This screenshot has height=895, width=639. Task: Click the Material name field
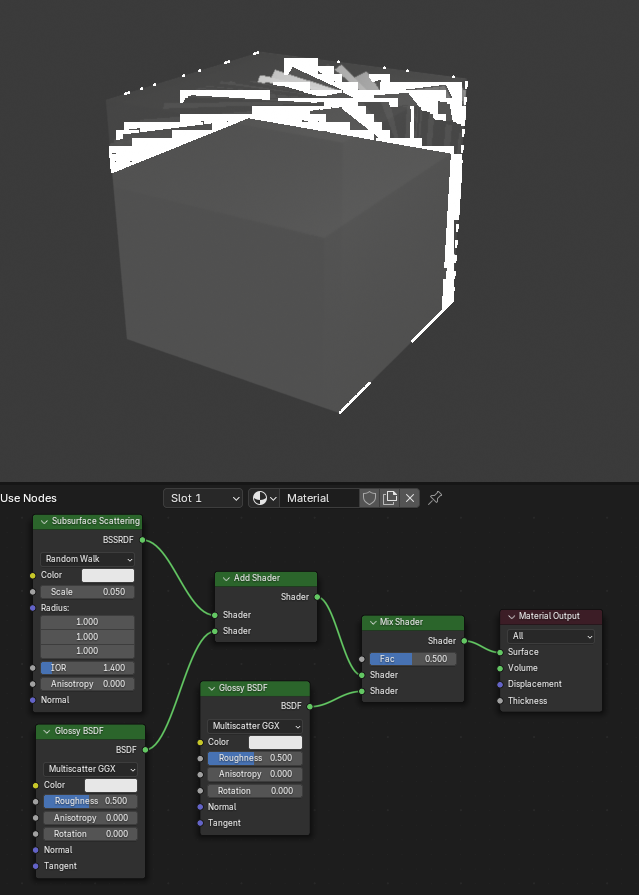pos(320,498)
